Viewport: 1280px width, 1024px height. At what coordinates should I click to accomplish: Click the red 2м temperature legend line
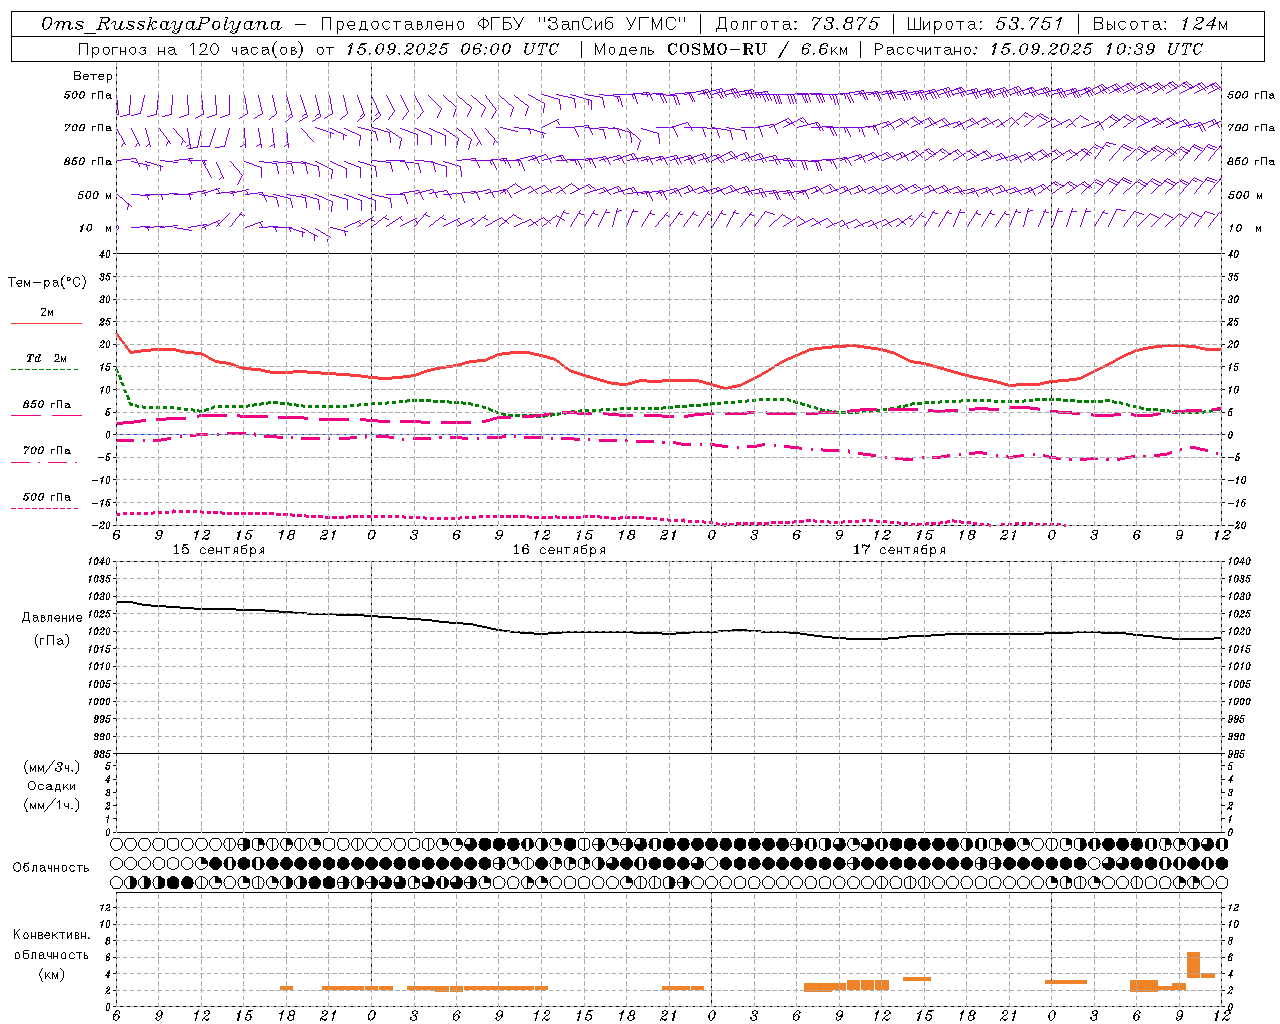click(x=46, y=324)
